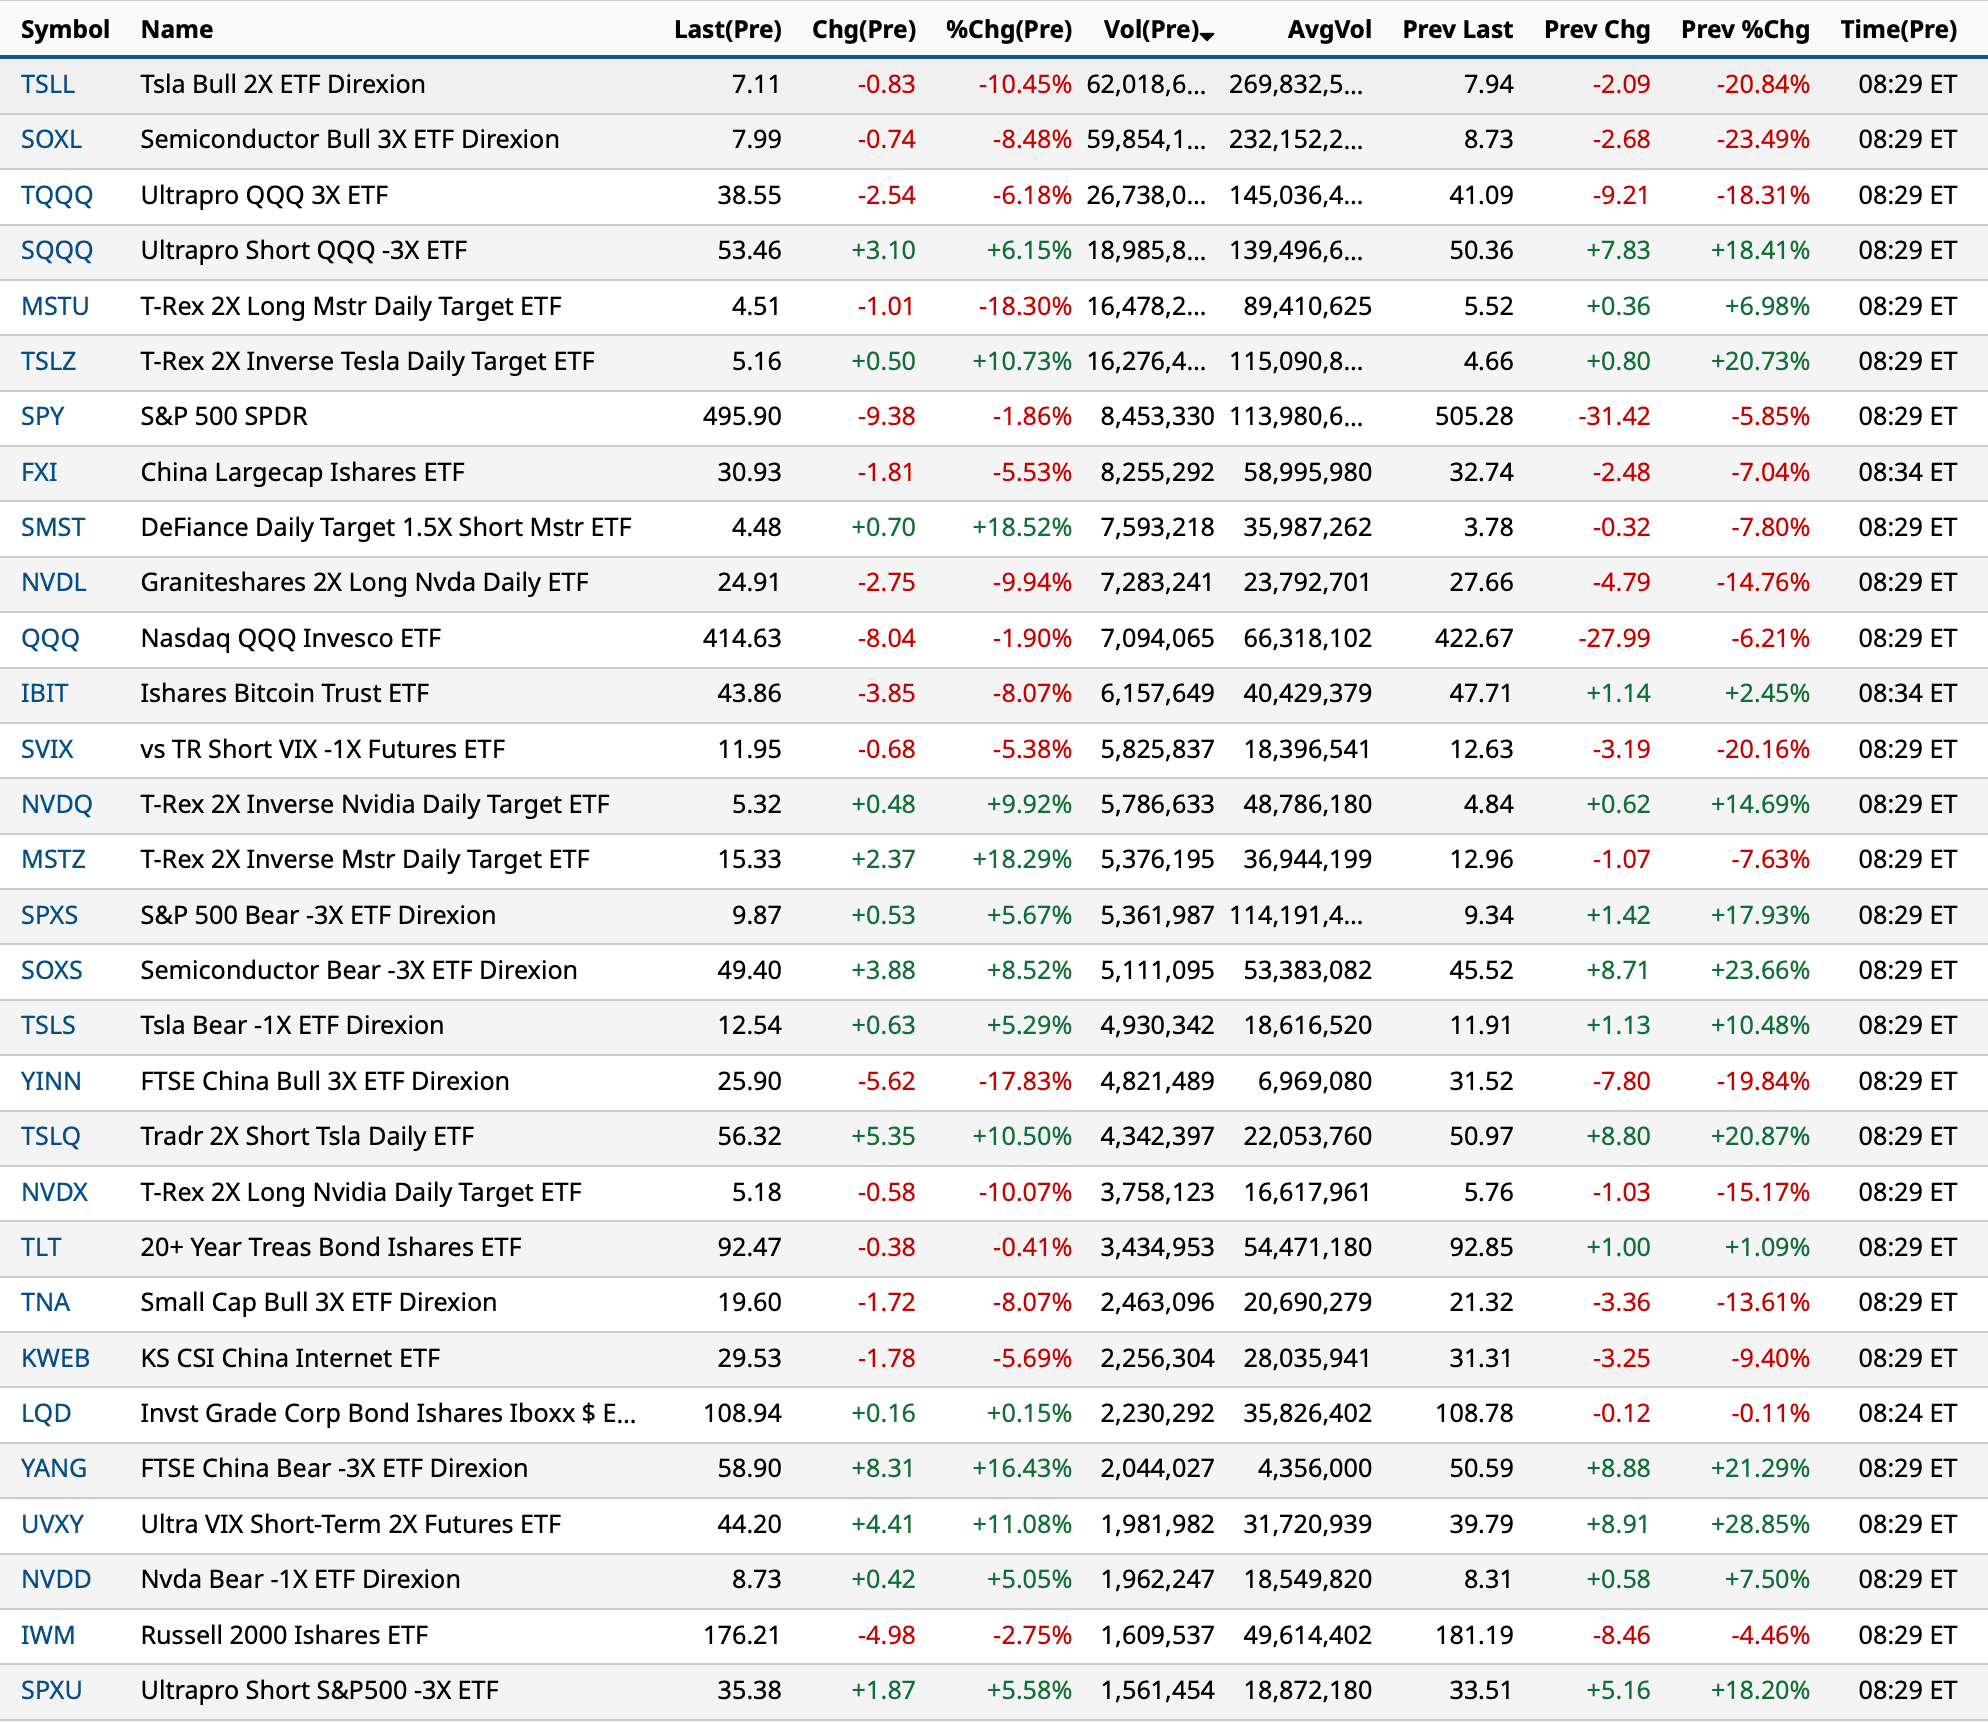Open the YINN ticker link
Screen dimensions: 1988x1722
pos(51,1081)
